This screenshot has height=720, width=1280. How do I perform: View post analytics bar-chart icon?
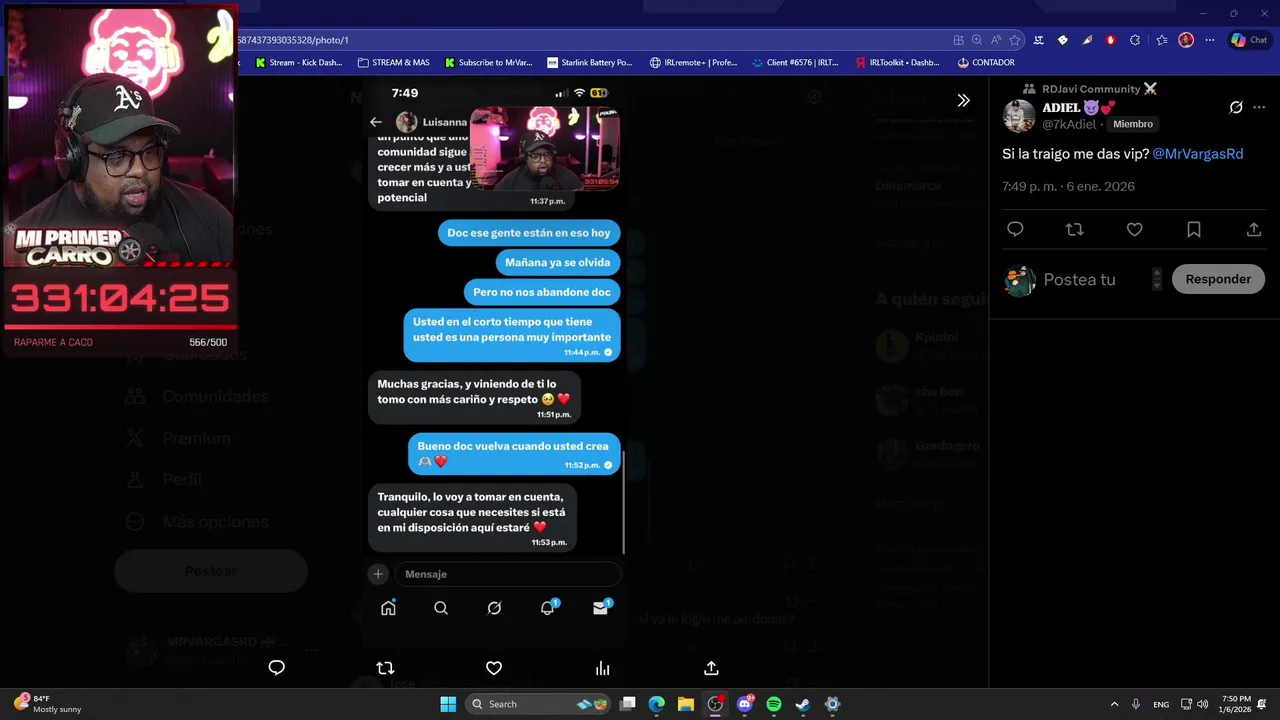click(x=602, y=668)
